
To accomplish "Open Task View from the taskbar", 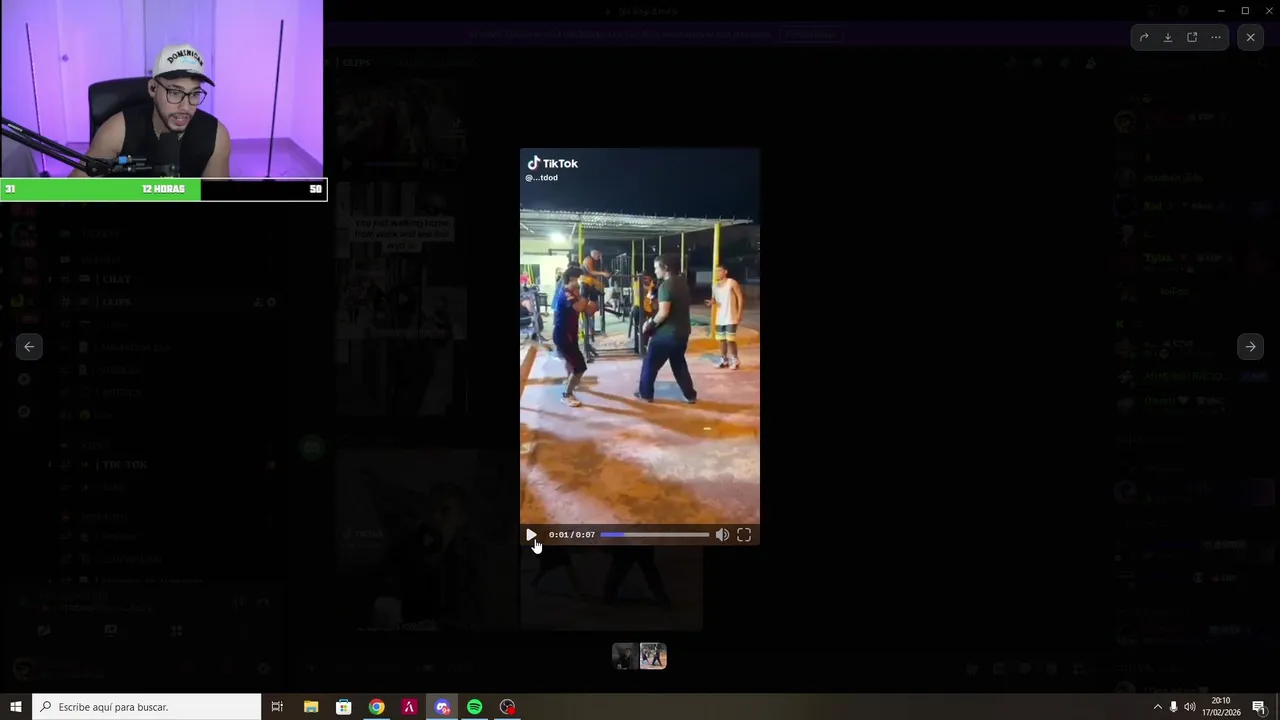I will 277,707.
